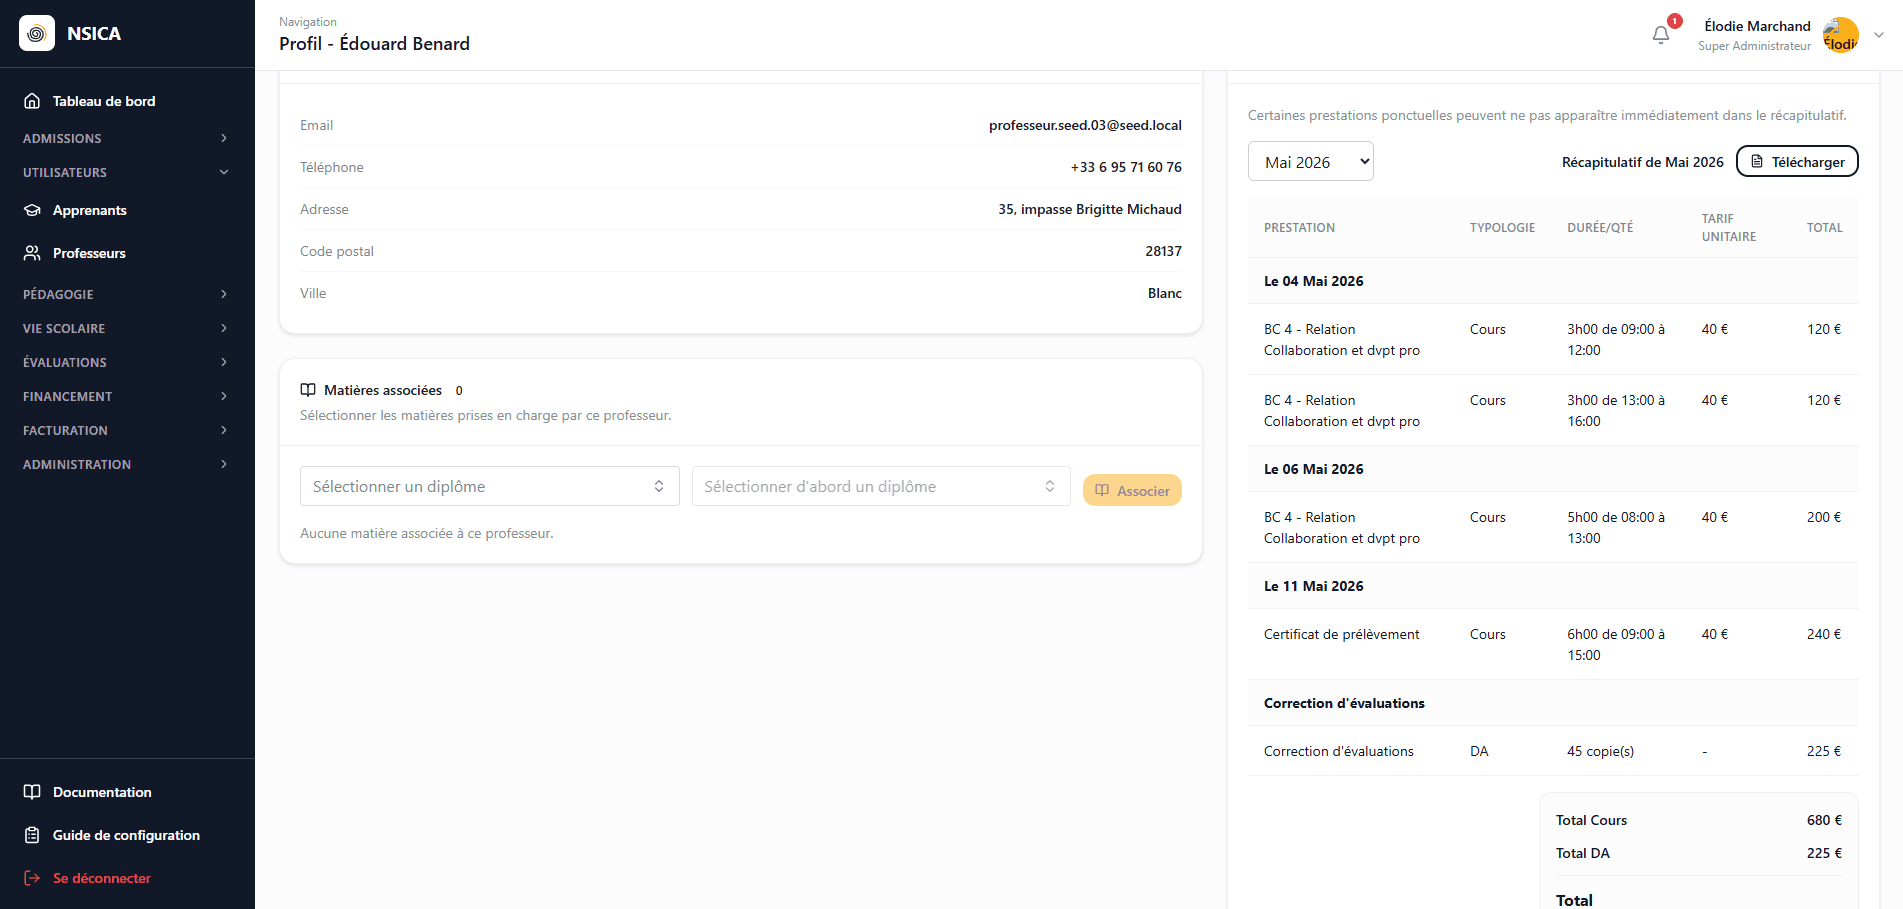Open the user account menu chevron
Screen dimensions: 1903x909
coord(1879,35)
